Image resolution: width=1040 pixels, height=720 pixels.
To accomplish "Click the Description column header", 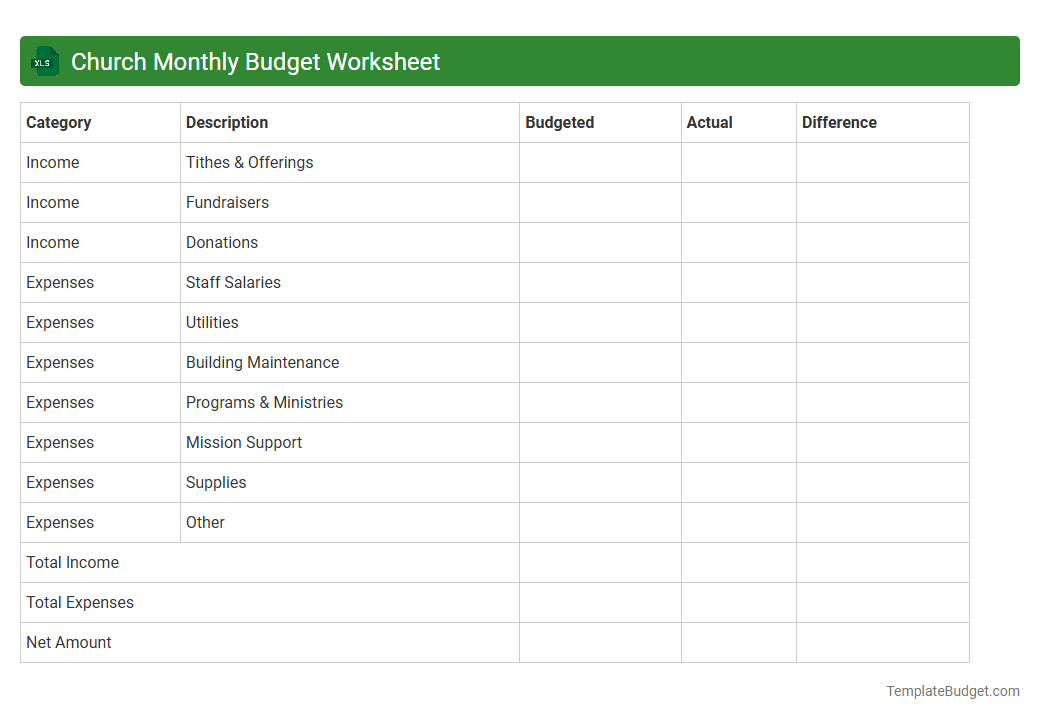I will click(227, 122).
